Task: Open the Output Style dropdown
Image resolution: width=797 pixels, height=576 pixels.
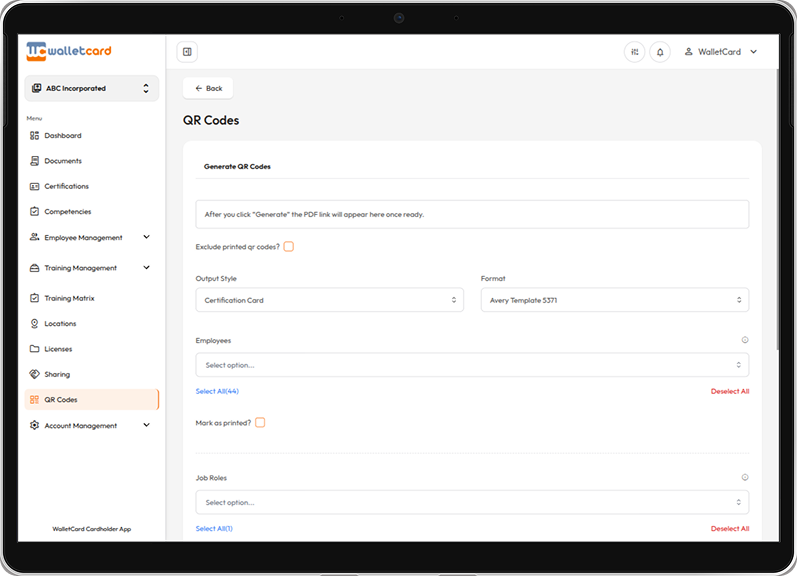Action: (x=329, y=300)
